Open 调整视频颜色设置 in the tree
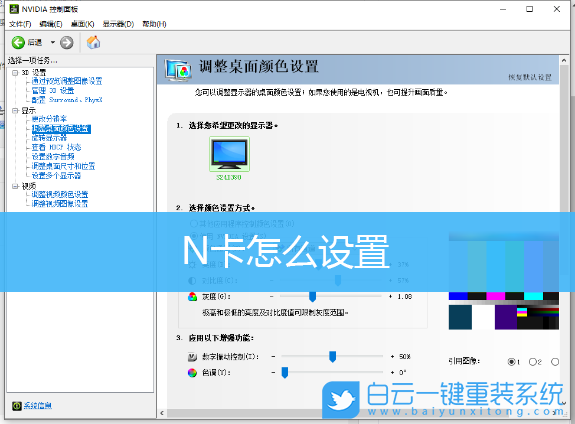The height and width of the screenshot is (424, 575). [x=60, y=194]
